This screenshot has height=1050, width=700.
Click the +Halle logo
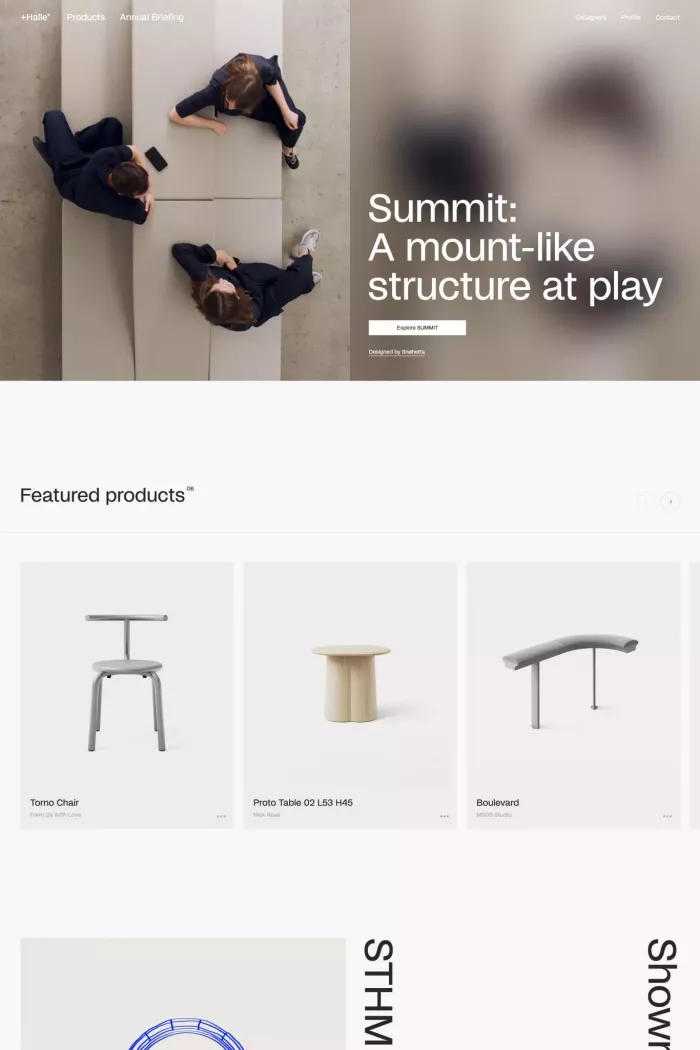click(36, 17)
